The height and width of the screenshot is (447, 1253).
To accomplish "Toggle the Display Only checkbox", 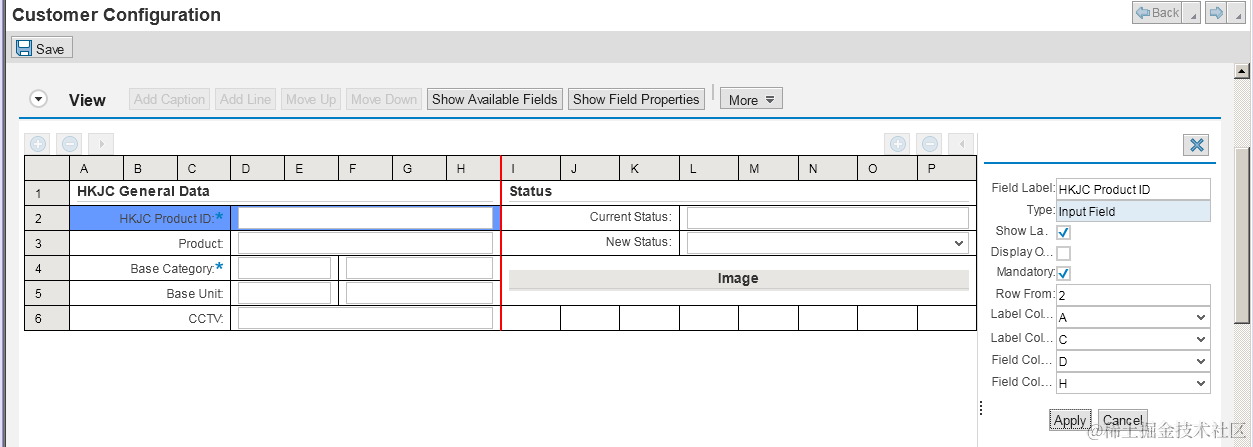I will coord(1064,252).
